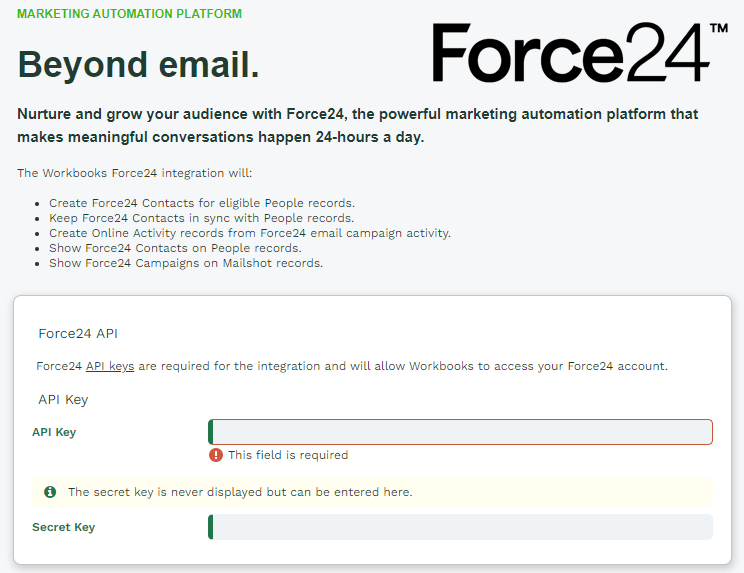
Task: Click the secret key info banner
Action: tap(372, 492)
